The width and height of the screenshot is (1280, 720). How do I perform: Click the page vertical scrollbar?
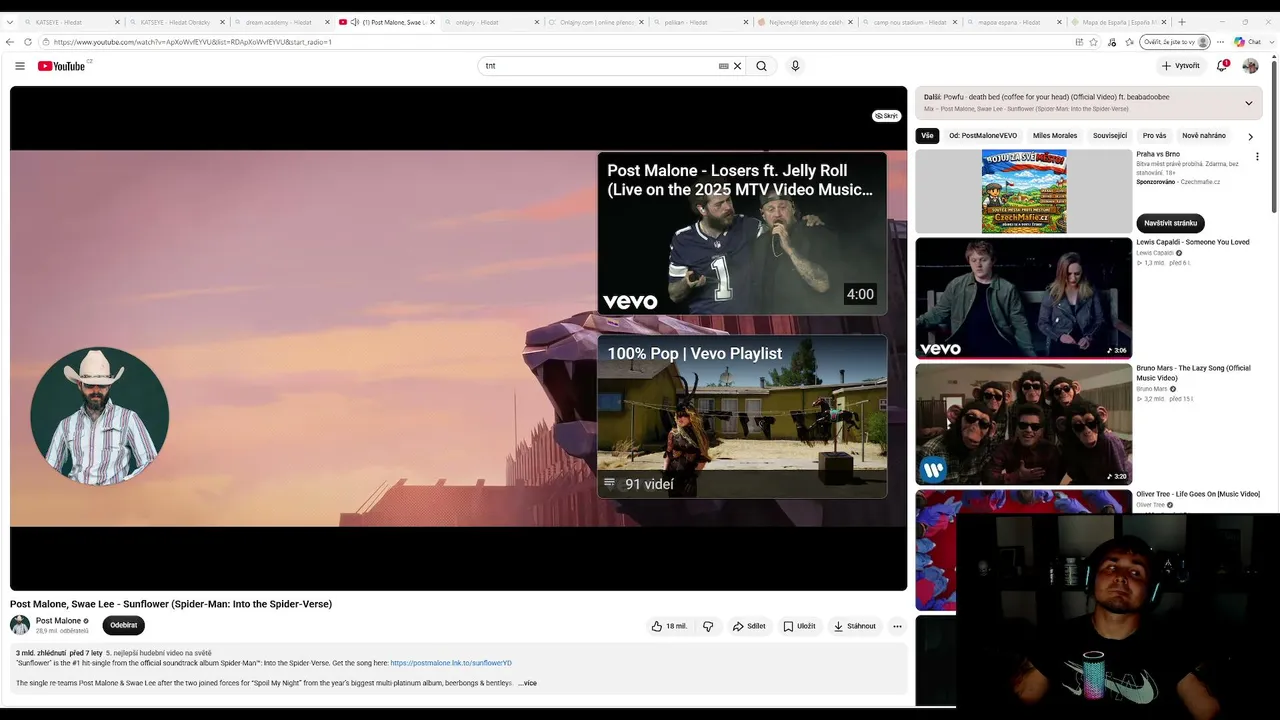pos(1274,135)
